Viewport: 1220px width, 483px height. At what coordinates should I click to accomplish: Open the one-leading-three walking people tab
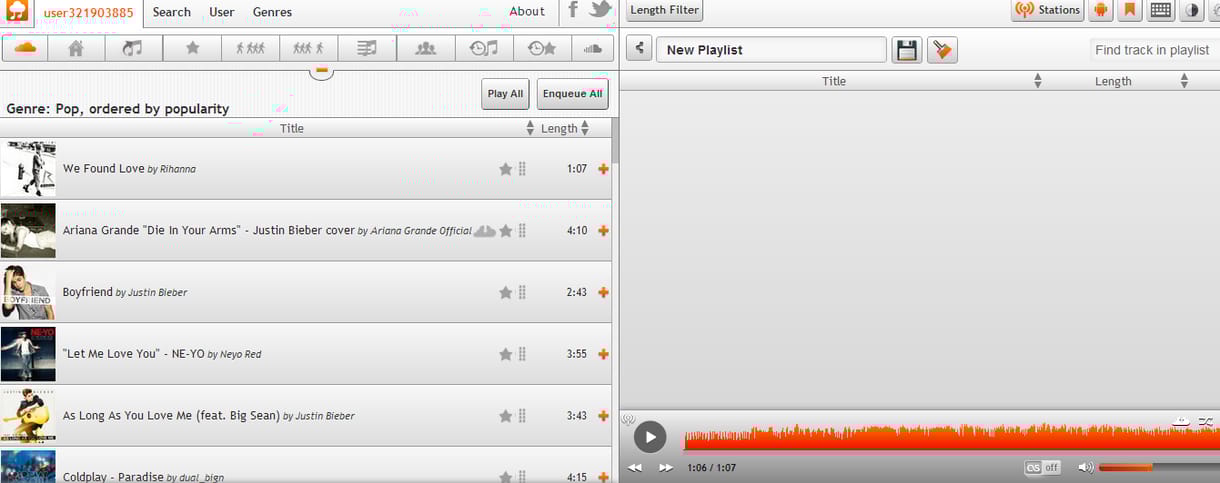(250, 48)
